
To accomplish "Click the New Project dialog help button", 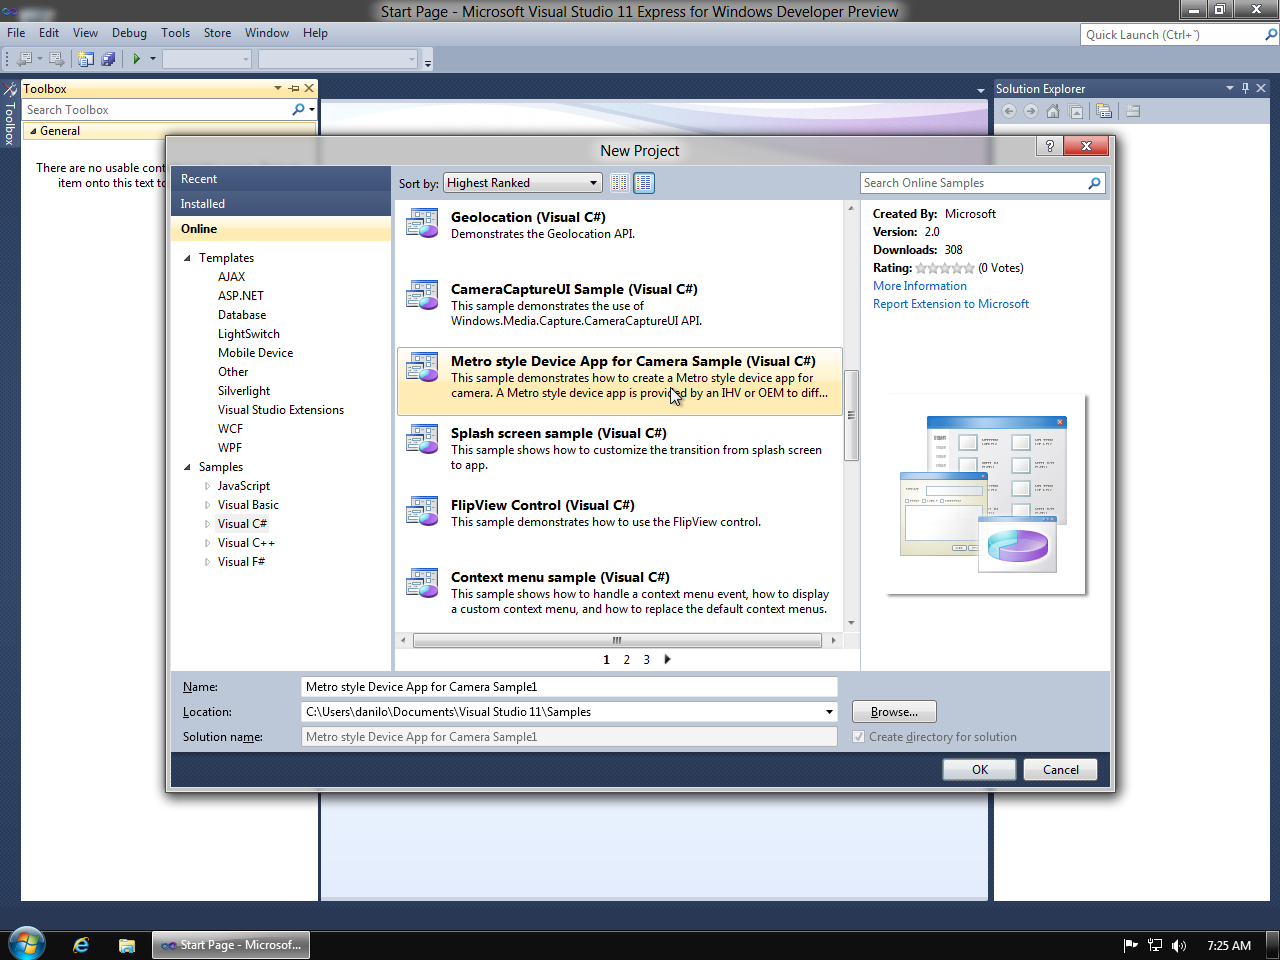I will coord(1049,146).
